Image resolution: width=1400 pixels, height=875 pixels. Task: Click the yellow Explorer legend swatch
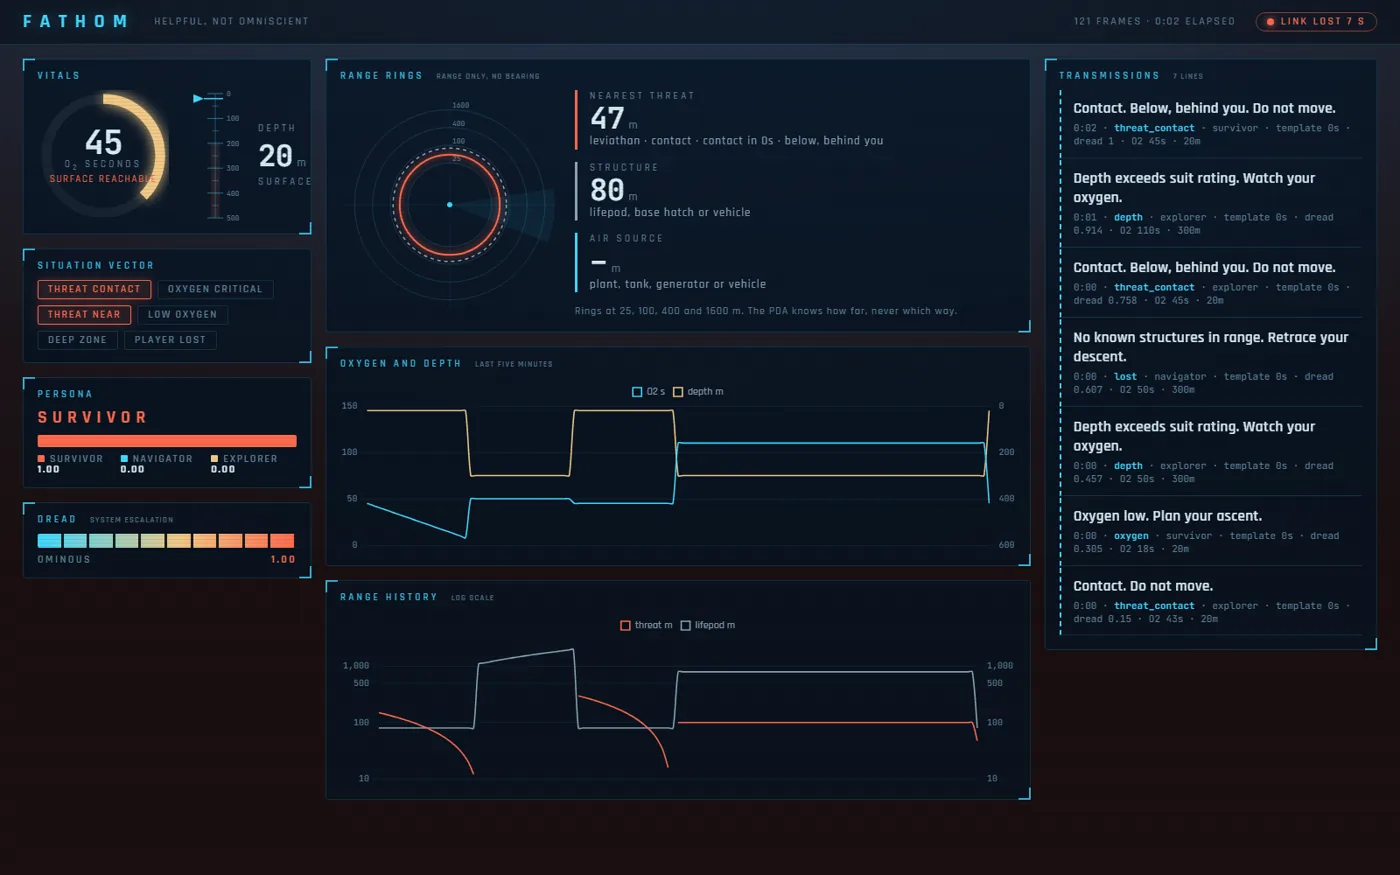pyautogui.click(x=214, y=459)
